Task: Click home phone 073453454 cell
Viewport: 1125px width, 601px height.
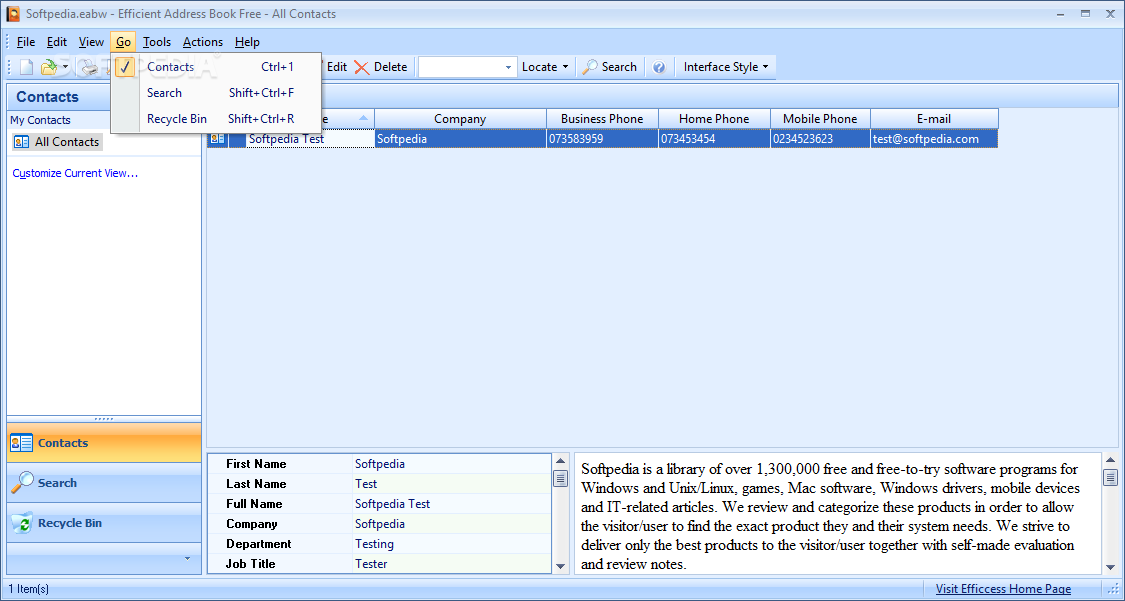Action: [x=715, y=138]
